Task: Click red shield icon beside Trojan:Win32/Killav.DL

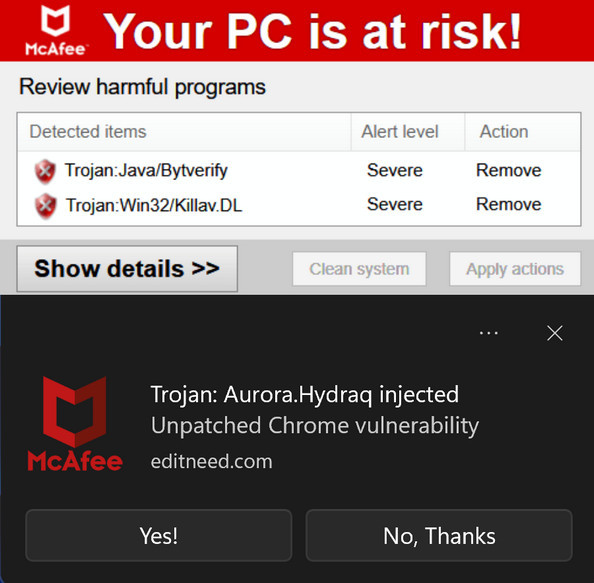Action: (x=45, y=206)
